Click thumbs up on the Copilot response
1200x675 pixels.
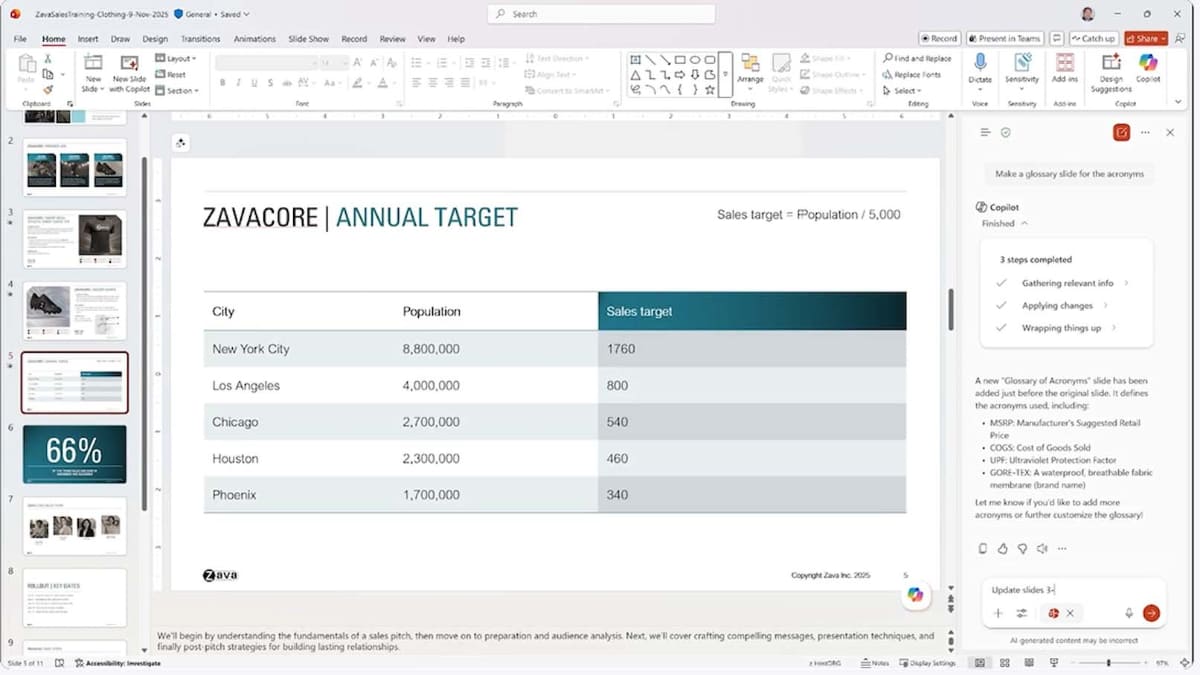coord(1002,548)
